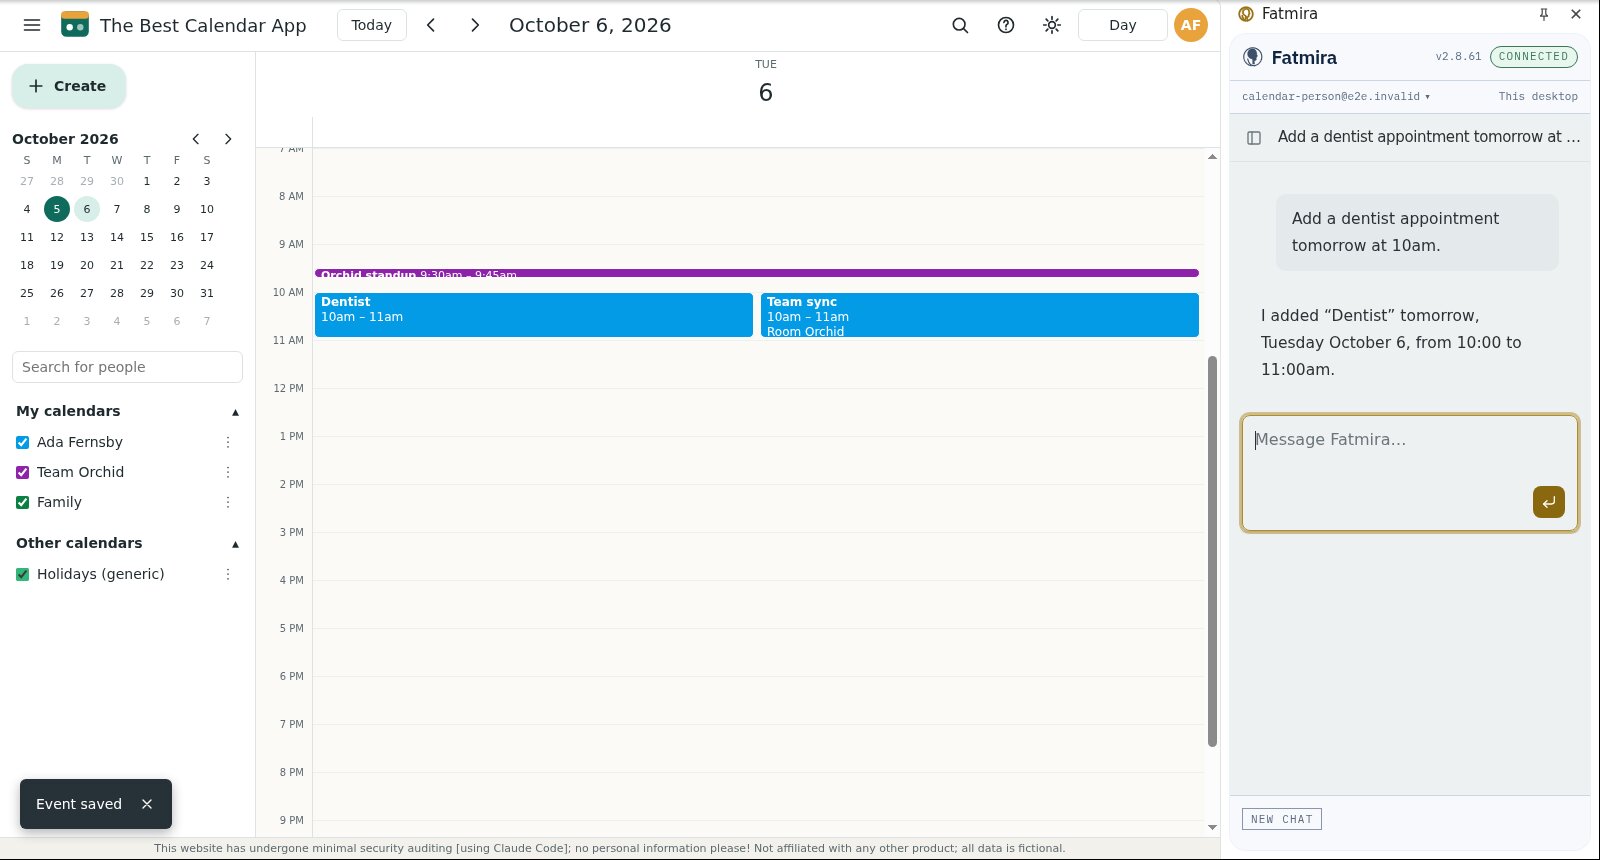This screenshot has width=1600, height=860.
Task: Uncheck the Family calendar checkbox
Action: click(x=23, y=502)
